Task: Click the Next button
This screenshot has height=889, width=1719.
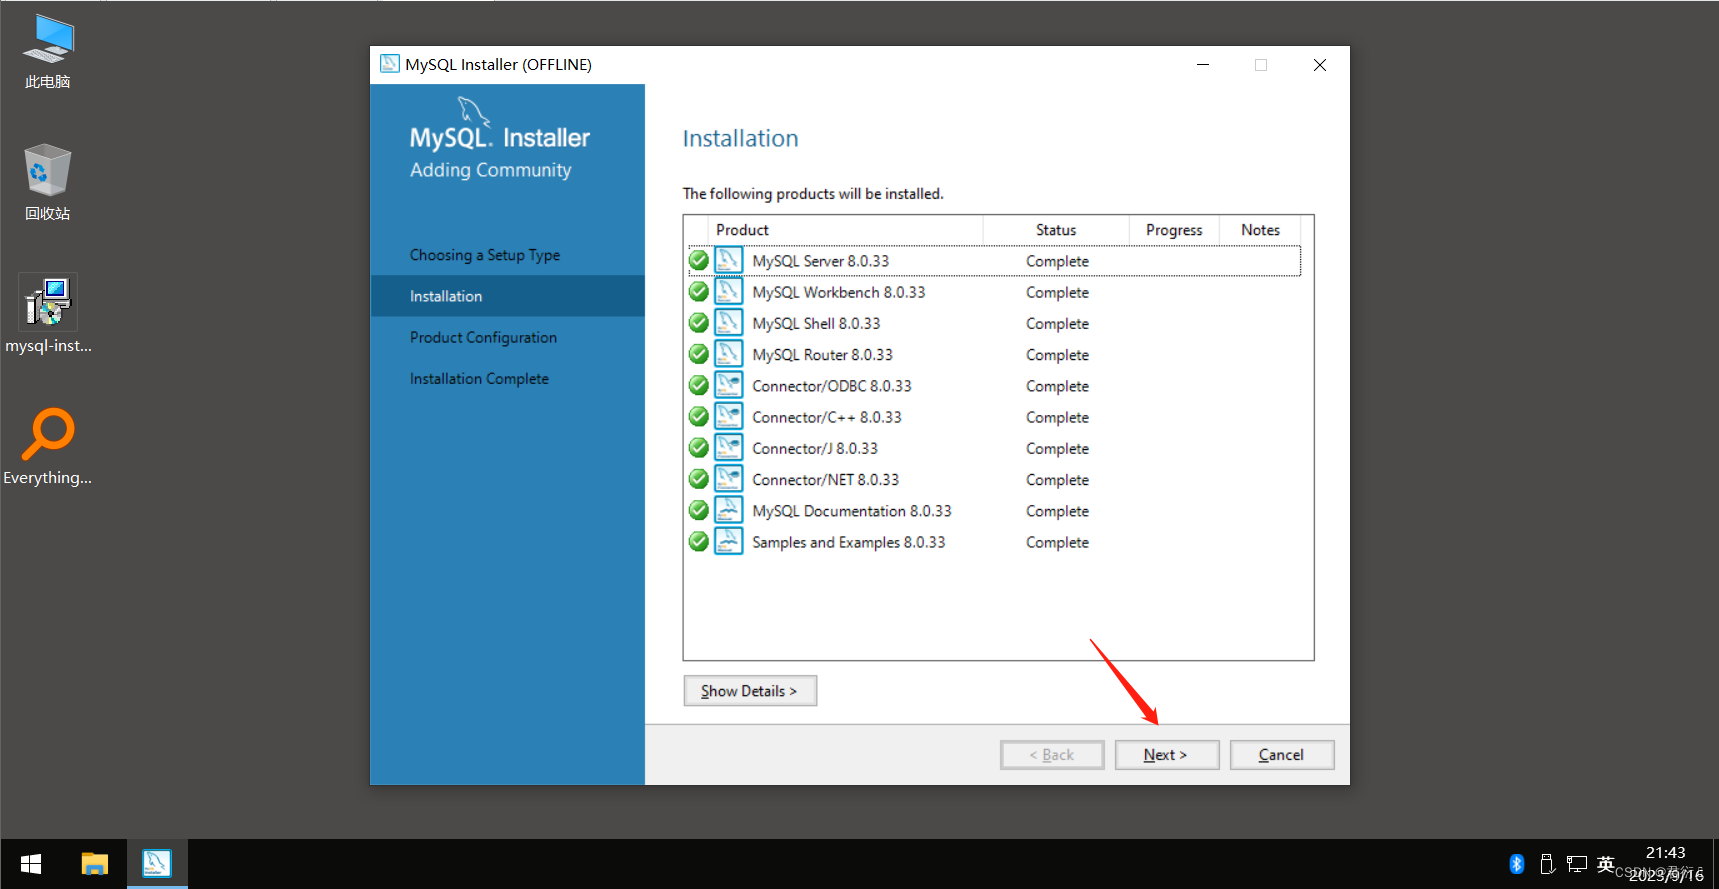Action: 1166,755
